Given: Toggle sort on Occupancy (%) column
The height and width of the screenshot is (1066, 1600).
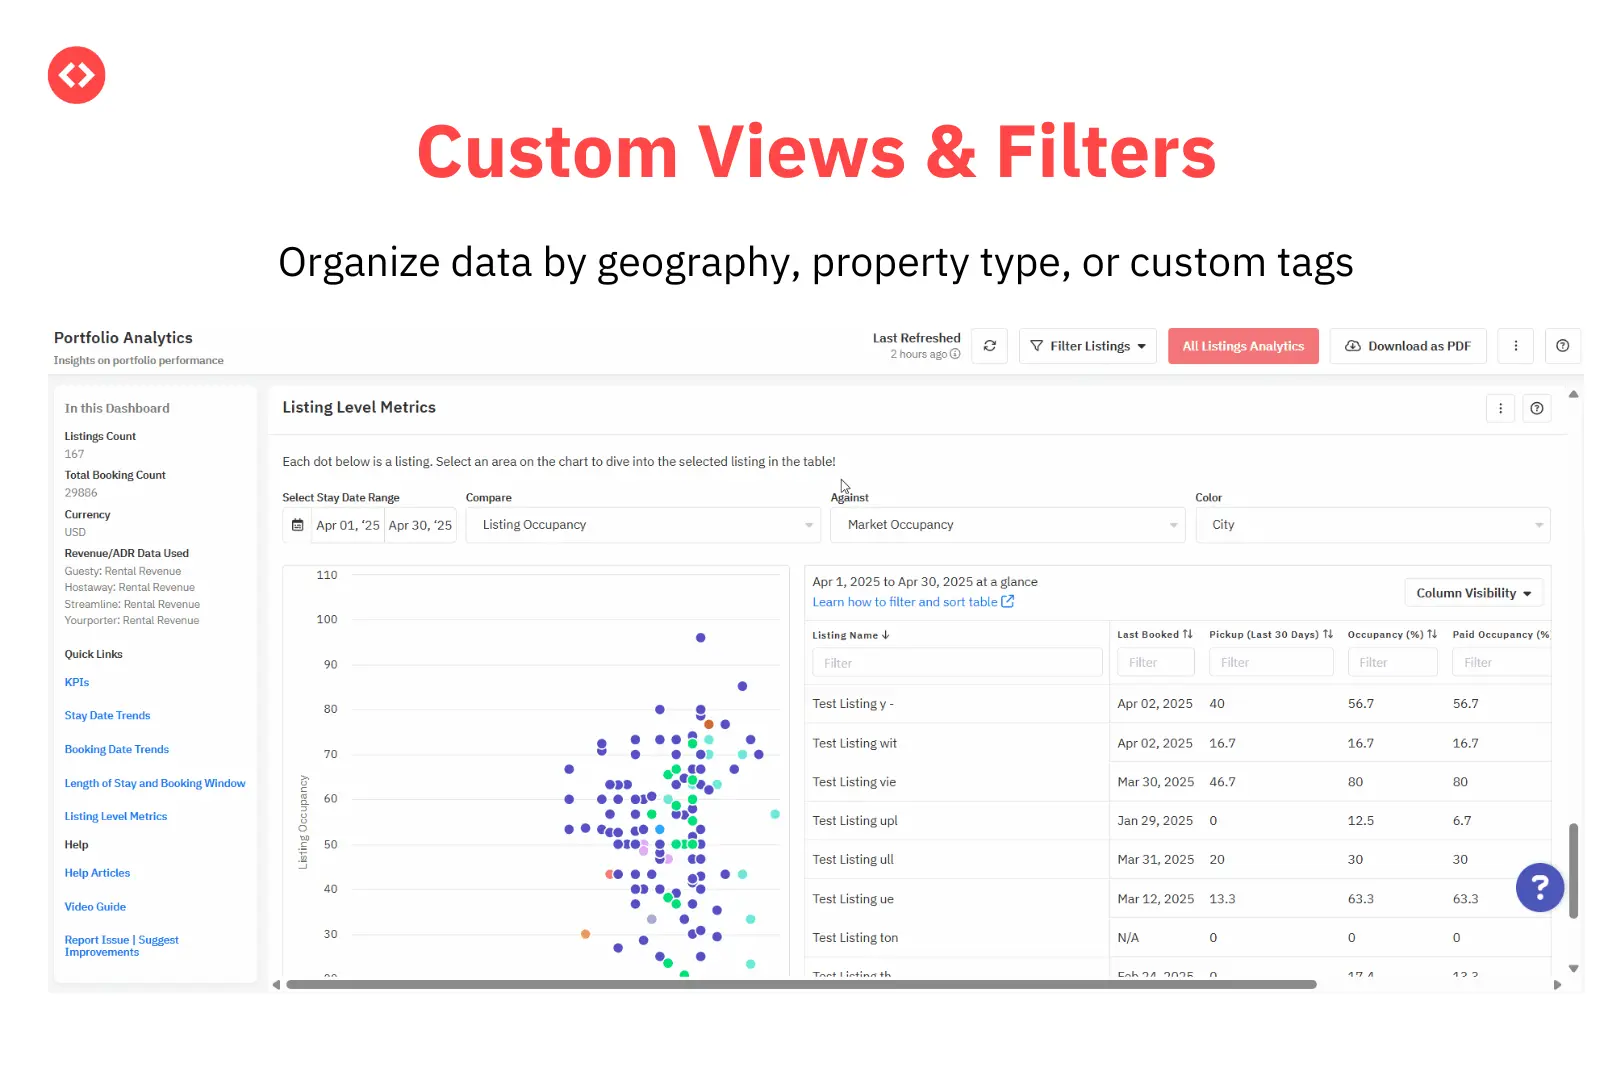Looking at the screenshot, I should pos(1432,634).
